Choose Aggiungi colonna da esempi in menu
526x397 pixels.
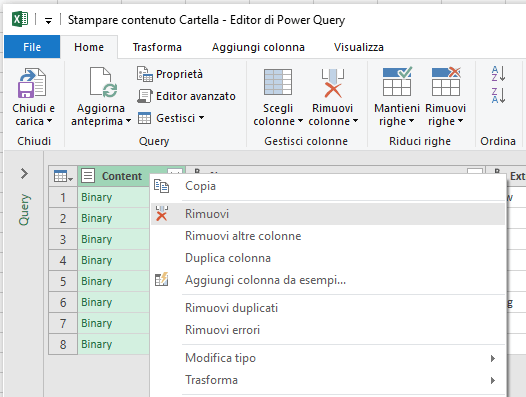327,280
